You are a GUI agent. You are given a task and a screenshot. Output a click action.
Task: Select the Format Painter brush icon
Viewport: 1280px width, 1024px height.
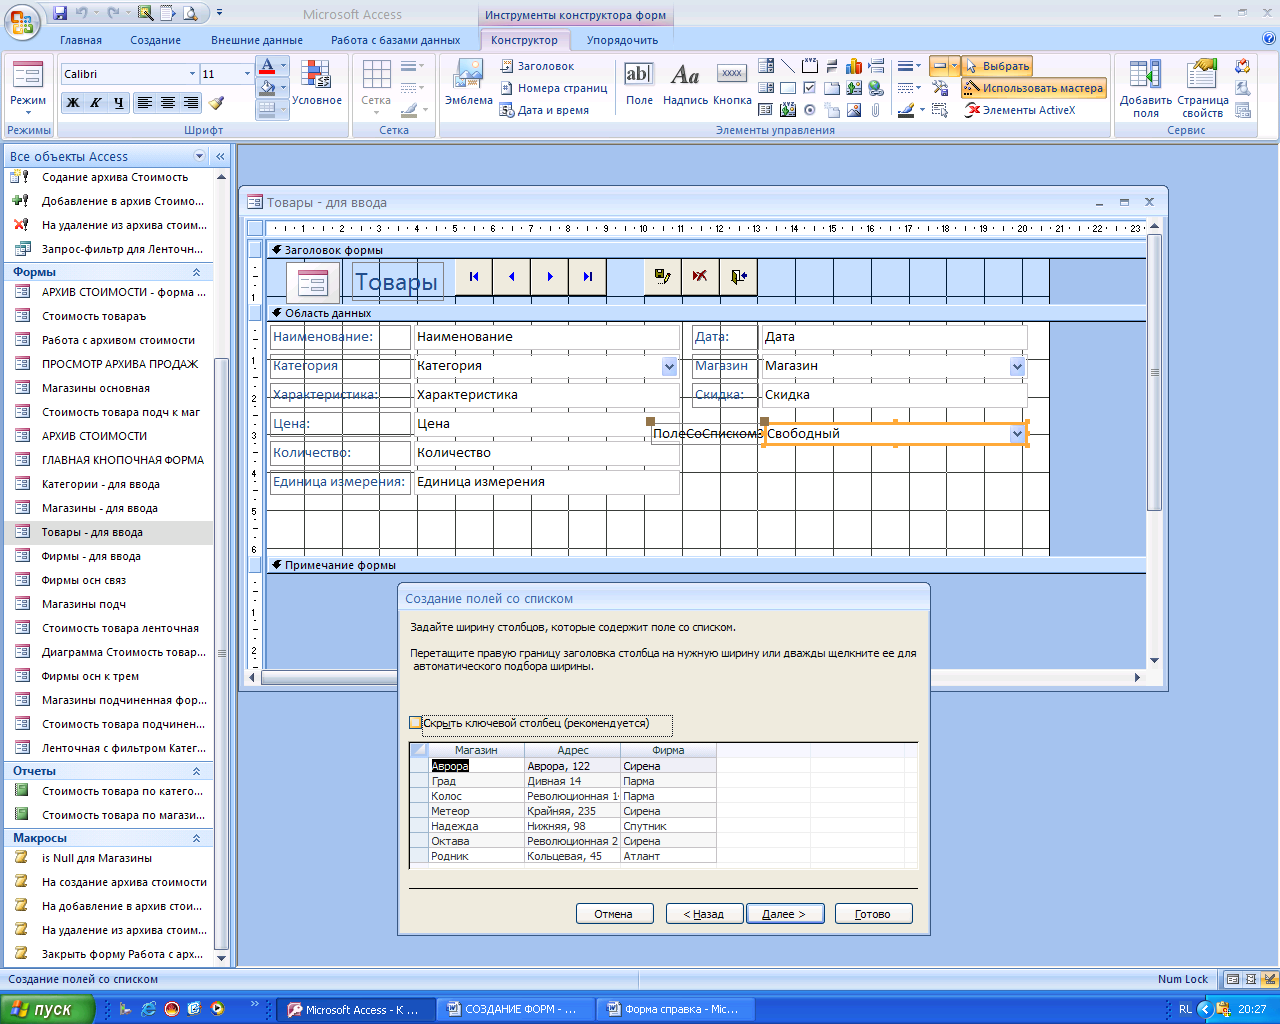(216, 103)
